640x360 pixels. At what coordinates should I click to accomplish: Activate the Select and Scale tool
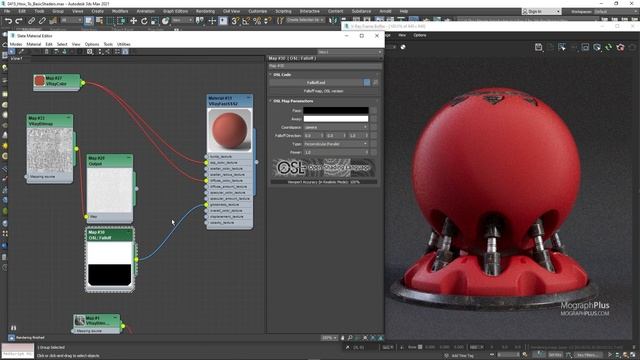155,21
